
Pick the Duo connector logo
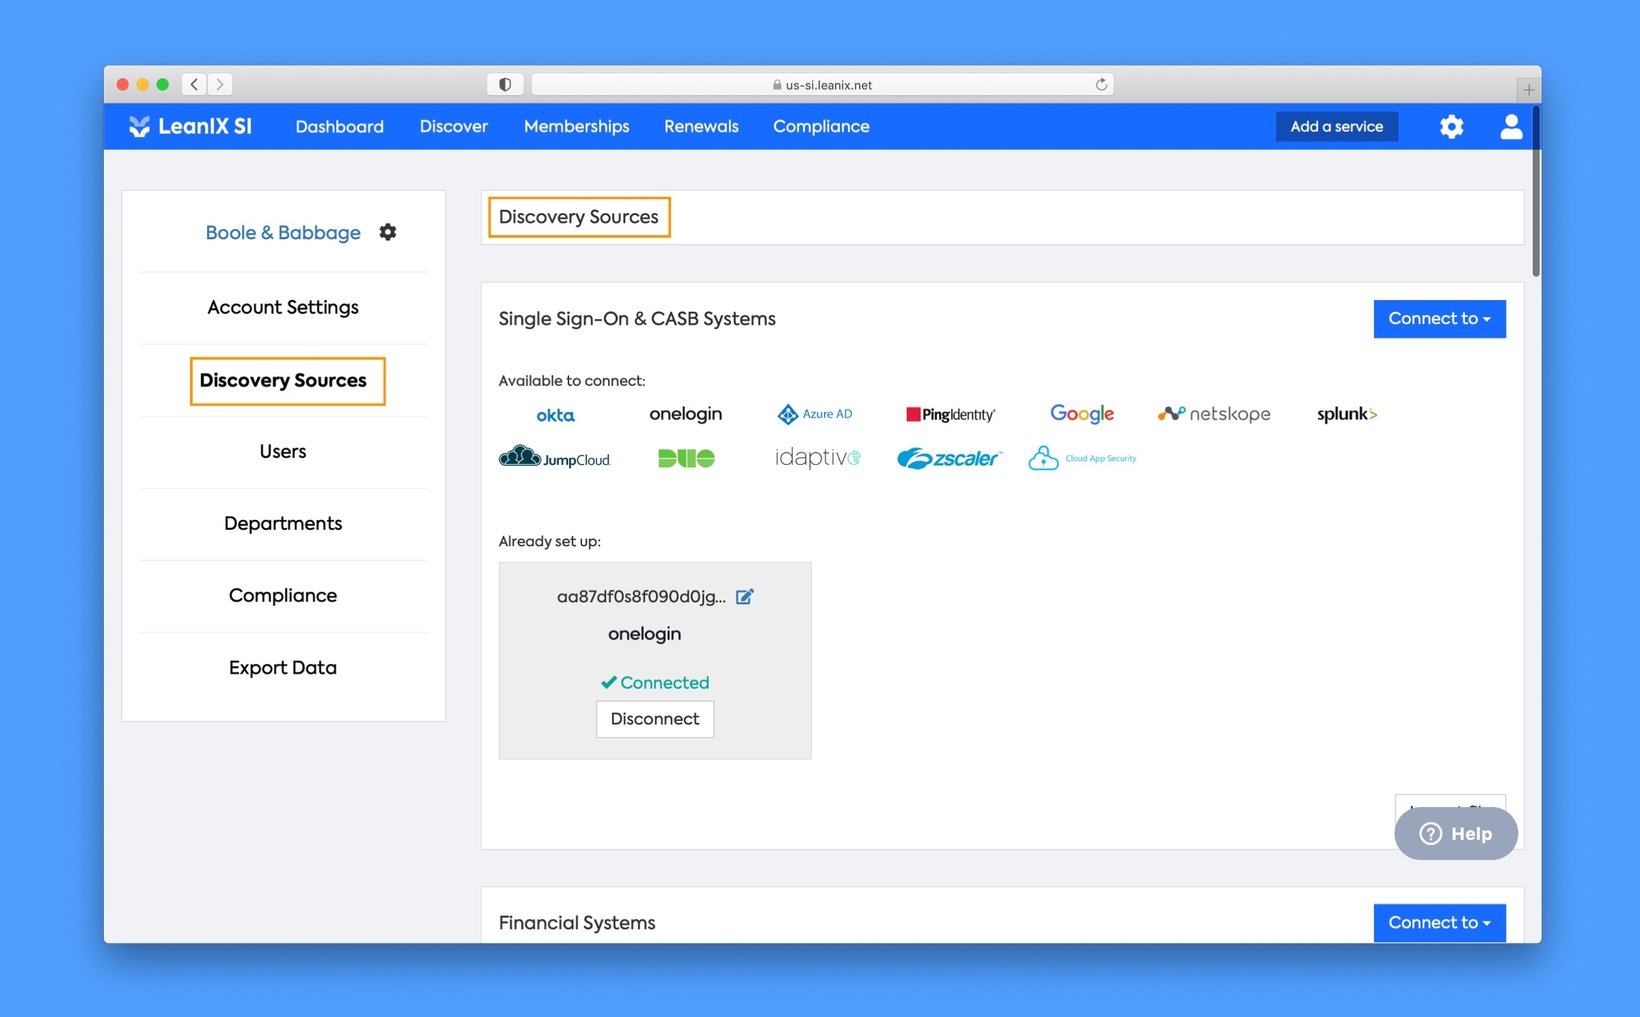click(686, 459)
